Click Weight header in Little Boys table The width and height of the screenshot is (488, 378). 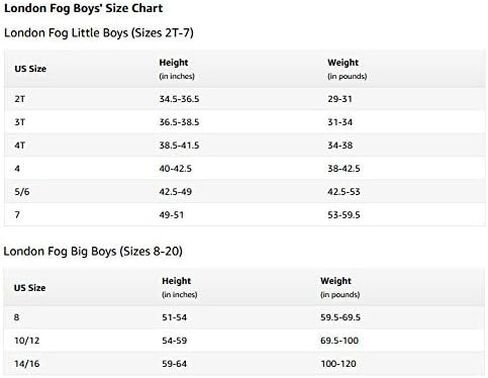(x=343, y=62)
